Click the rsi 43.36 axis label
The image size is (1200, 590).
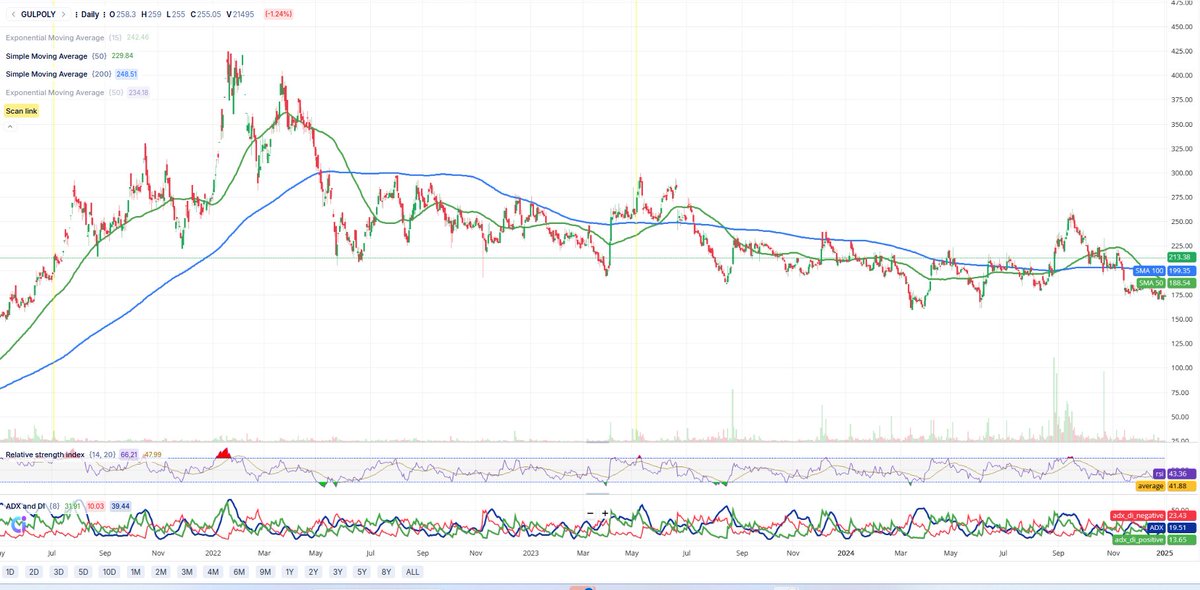[1175, 473]
